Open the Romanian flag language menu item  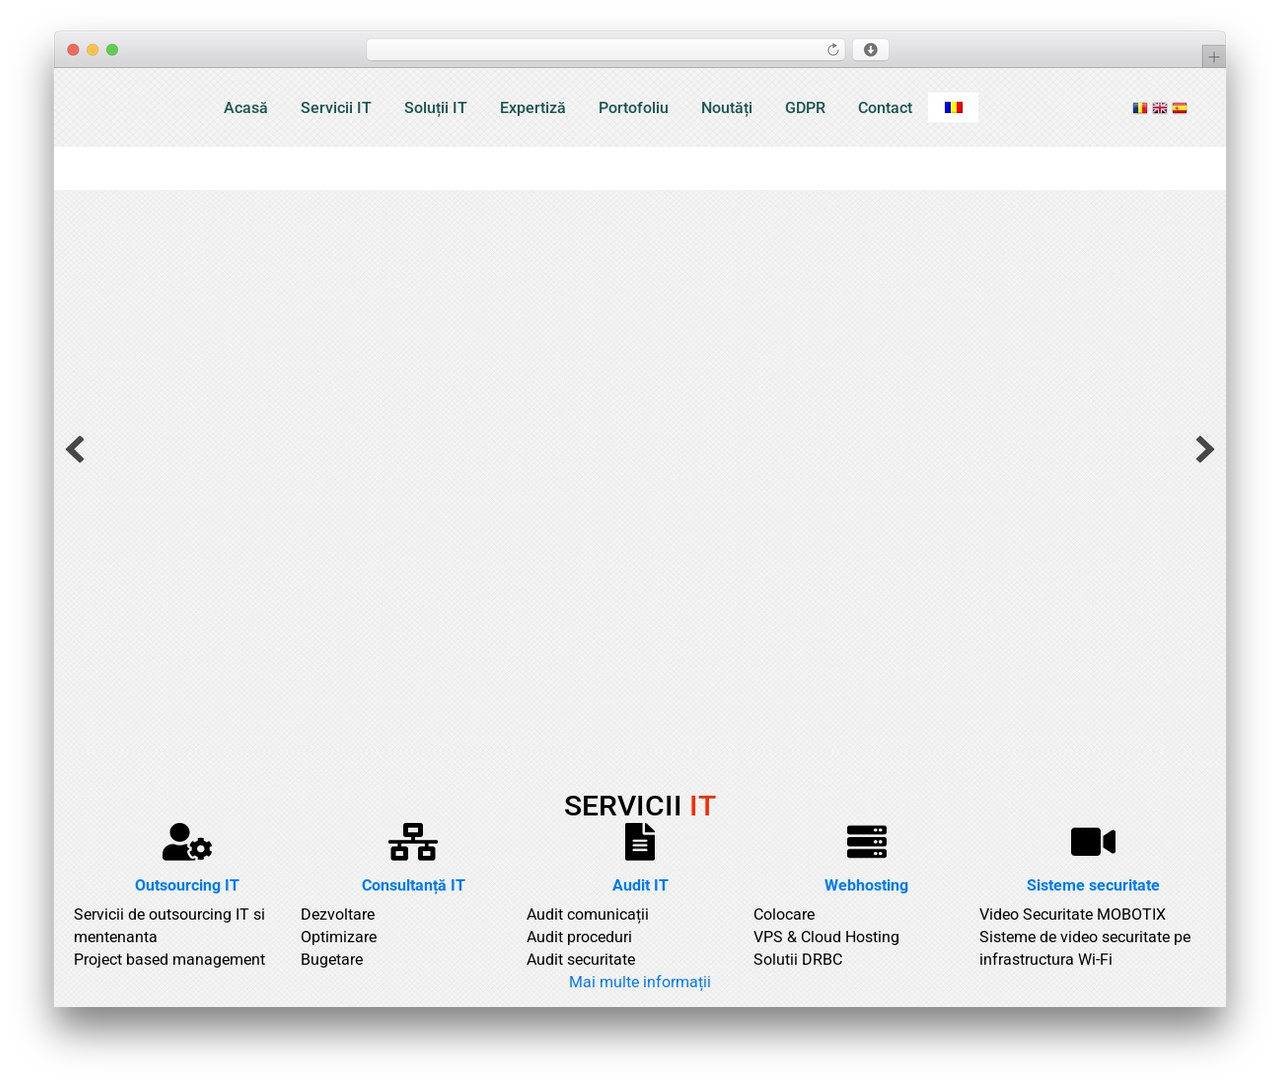tap(953, 107)
